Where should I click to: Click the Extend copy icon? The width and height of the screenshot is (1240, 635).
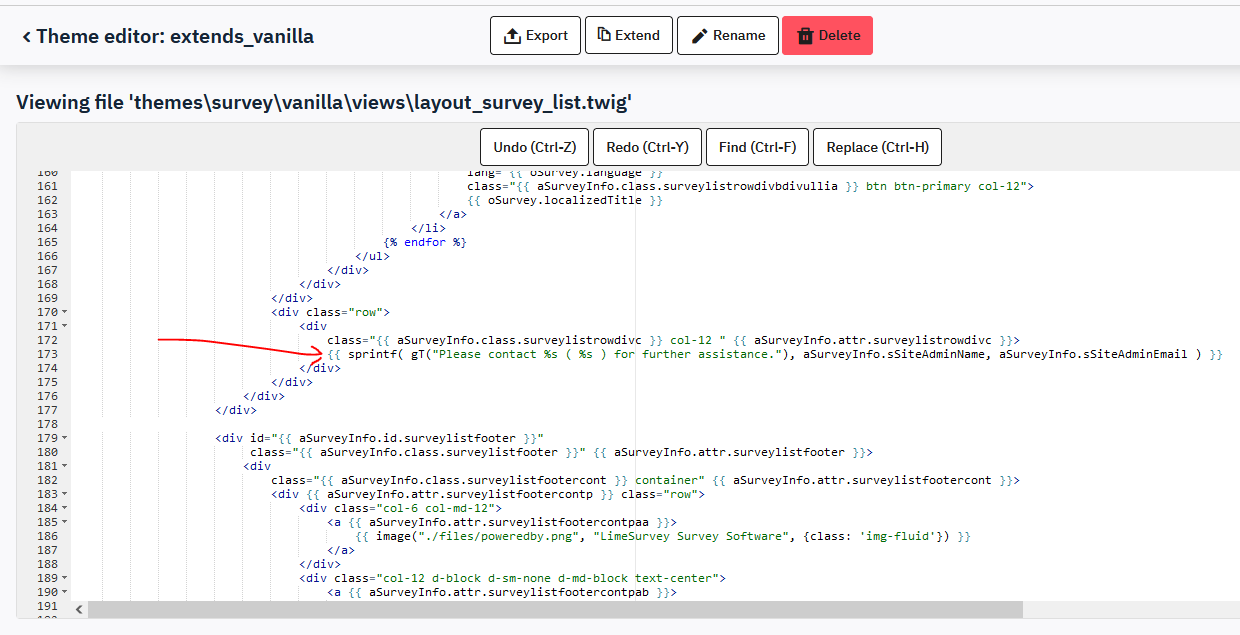pyautogui.click(x=604, y=35)
